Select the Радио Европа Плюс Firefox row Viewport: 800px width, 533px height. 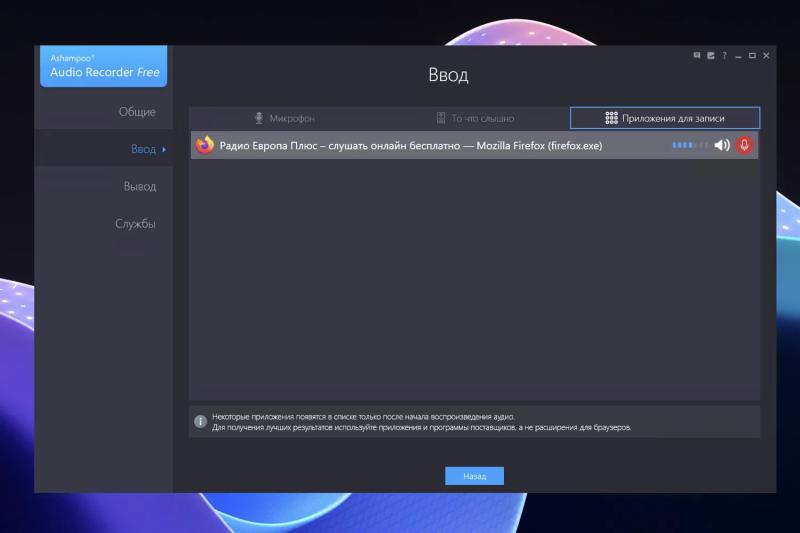474,145
